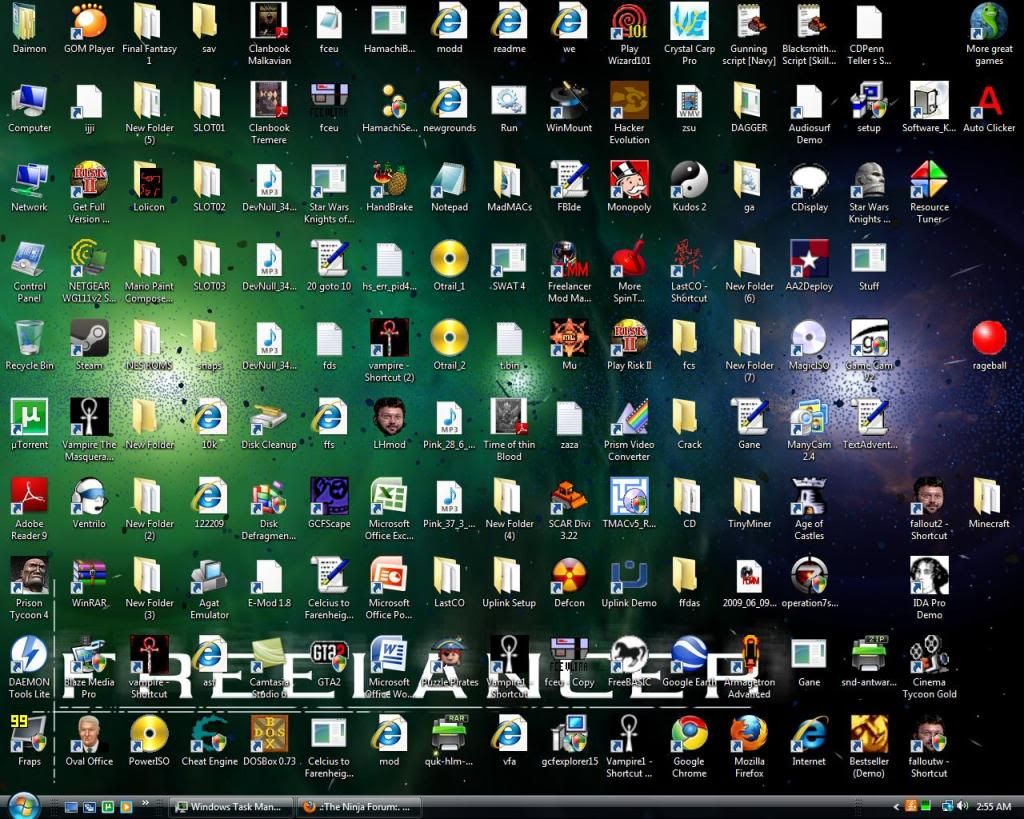Screen dimensions: 1024x819
Task: Click Show Desktop quick launch icon
Action: click(x=71, y=807)
